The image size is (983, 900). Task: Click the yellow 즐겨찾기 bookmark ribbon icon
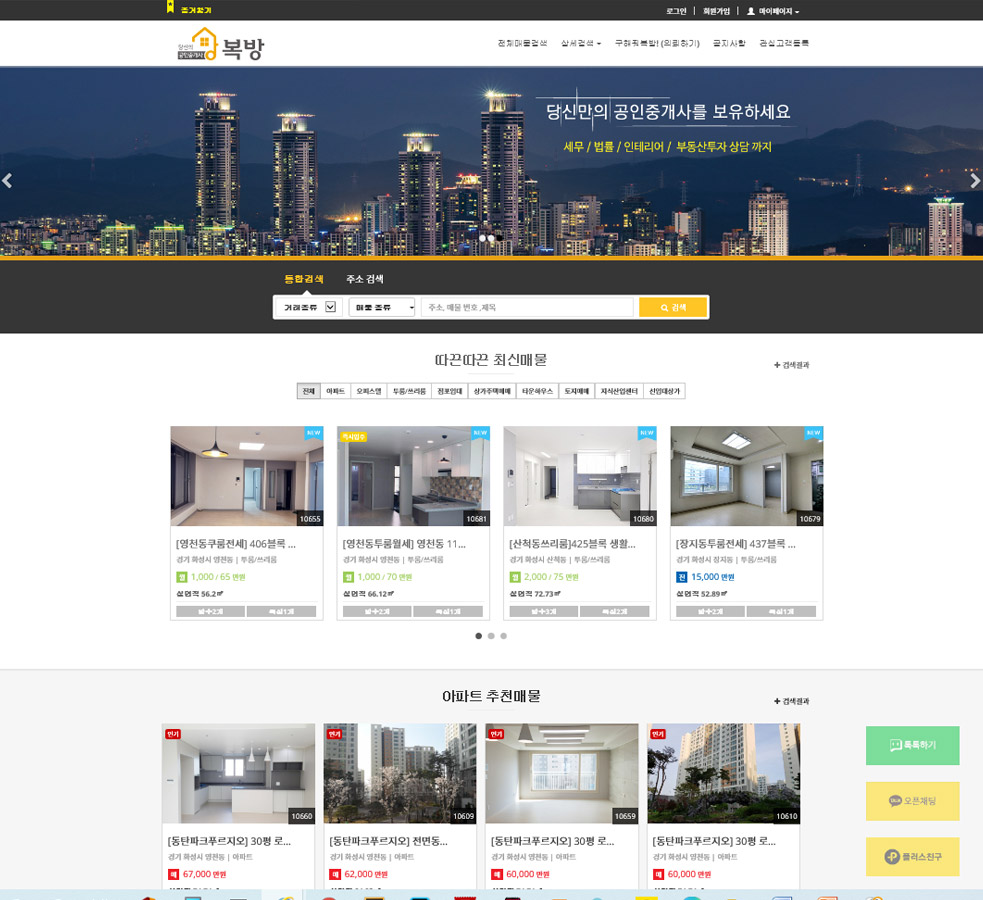pyautogui.click(x=170, y=8)
